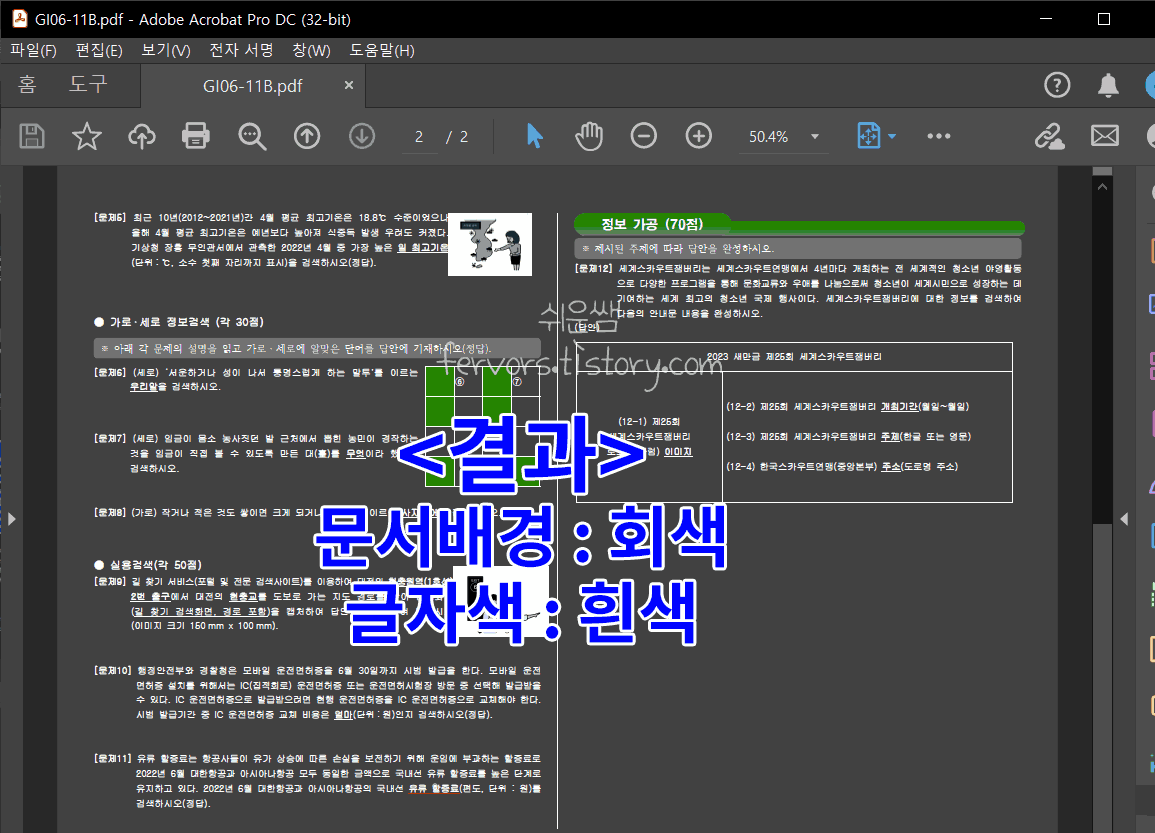
Task: Open the Save to cloud icon
Action: click(x=141, y=136)
